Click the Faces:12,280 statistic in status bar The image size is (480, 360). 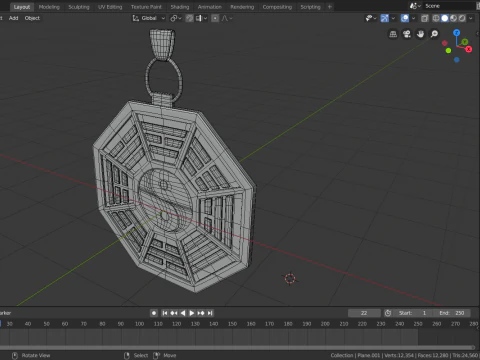tap(433, 355)
